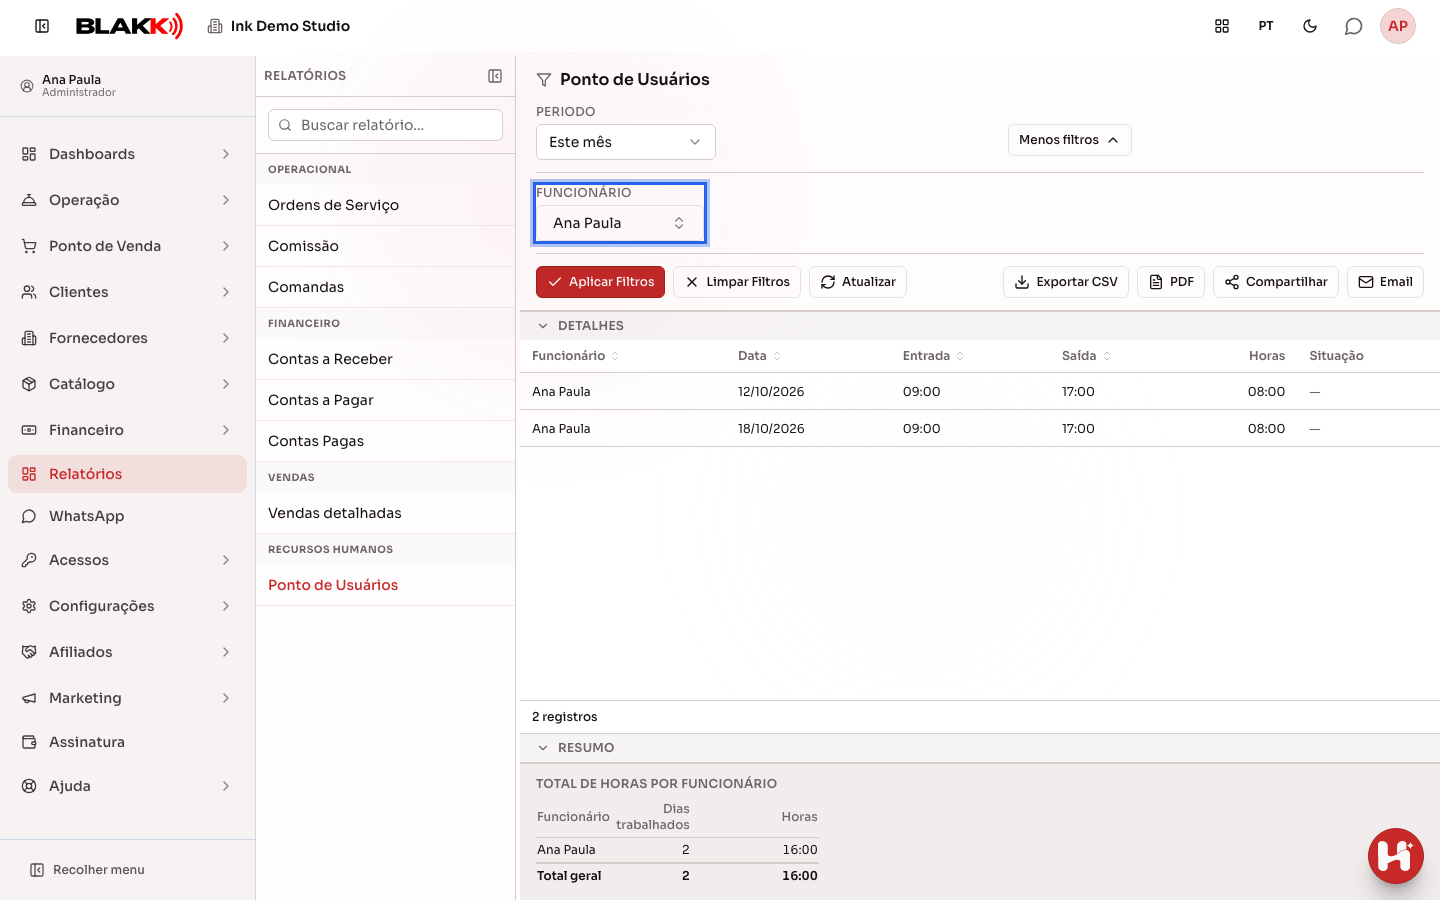Open the Período dropdown Este mês
Viewport: 1440px width, 900px height.
coord(626,142)
